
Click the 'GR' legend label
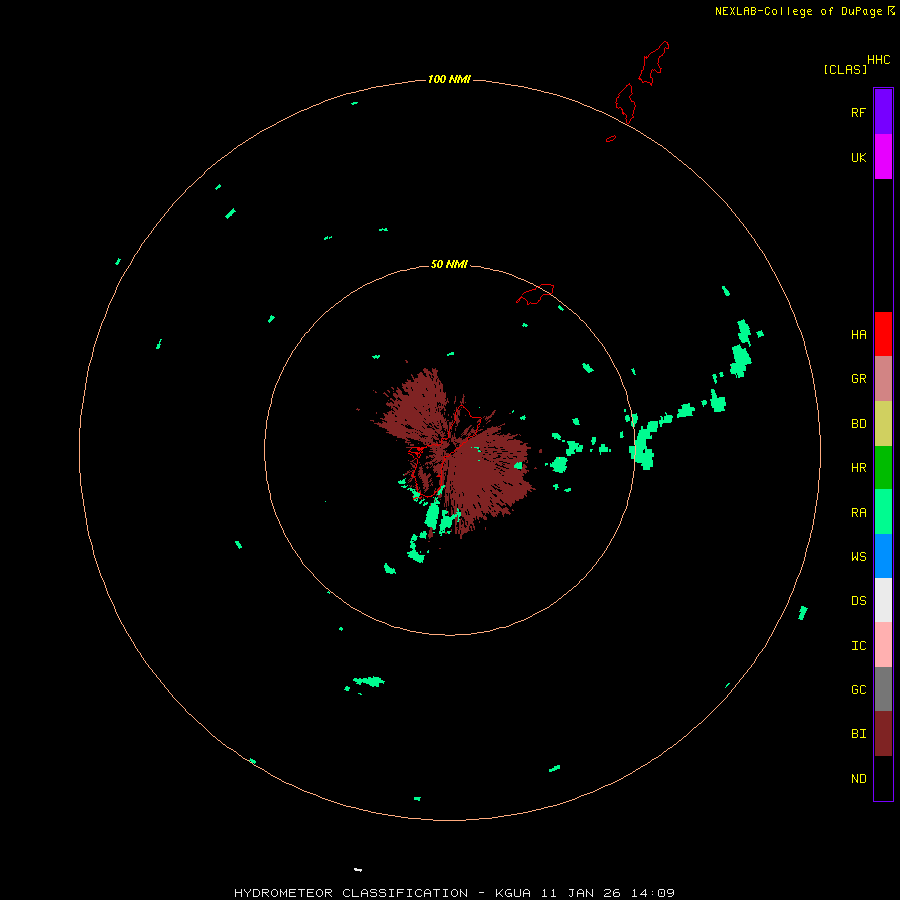(859, 379)
